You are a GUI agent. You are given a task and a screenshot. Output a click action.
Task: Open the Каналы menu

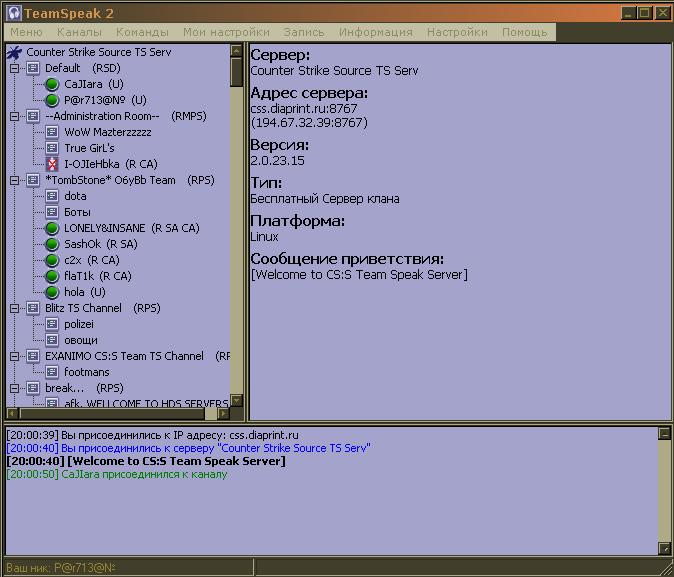click(79, 32)
